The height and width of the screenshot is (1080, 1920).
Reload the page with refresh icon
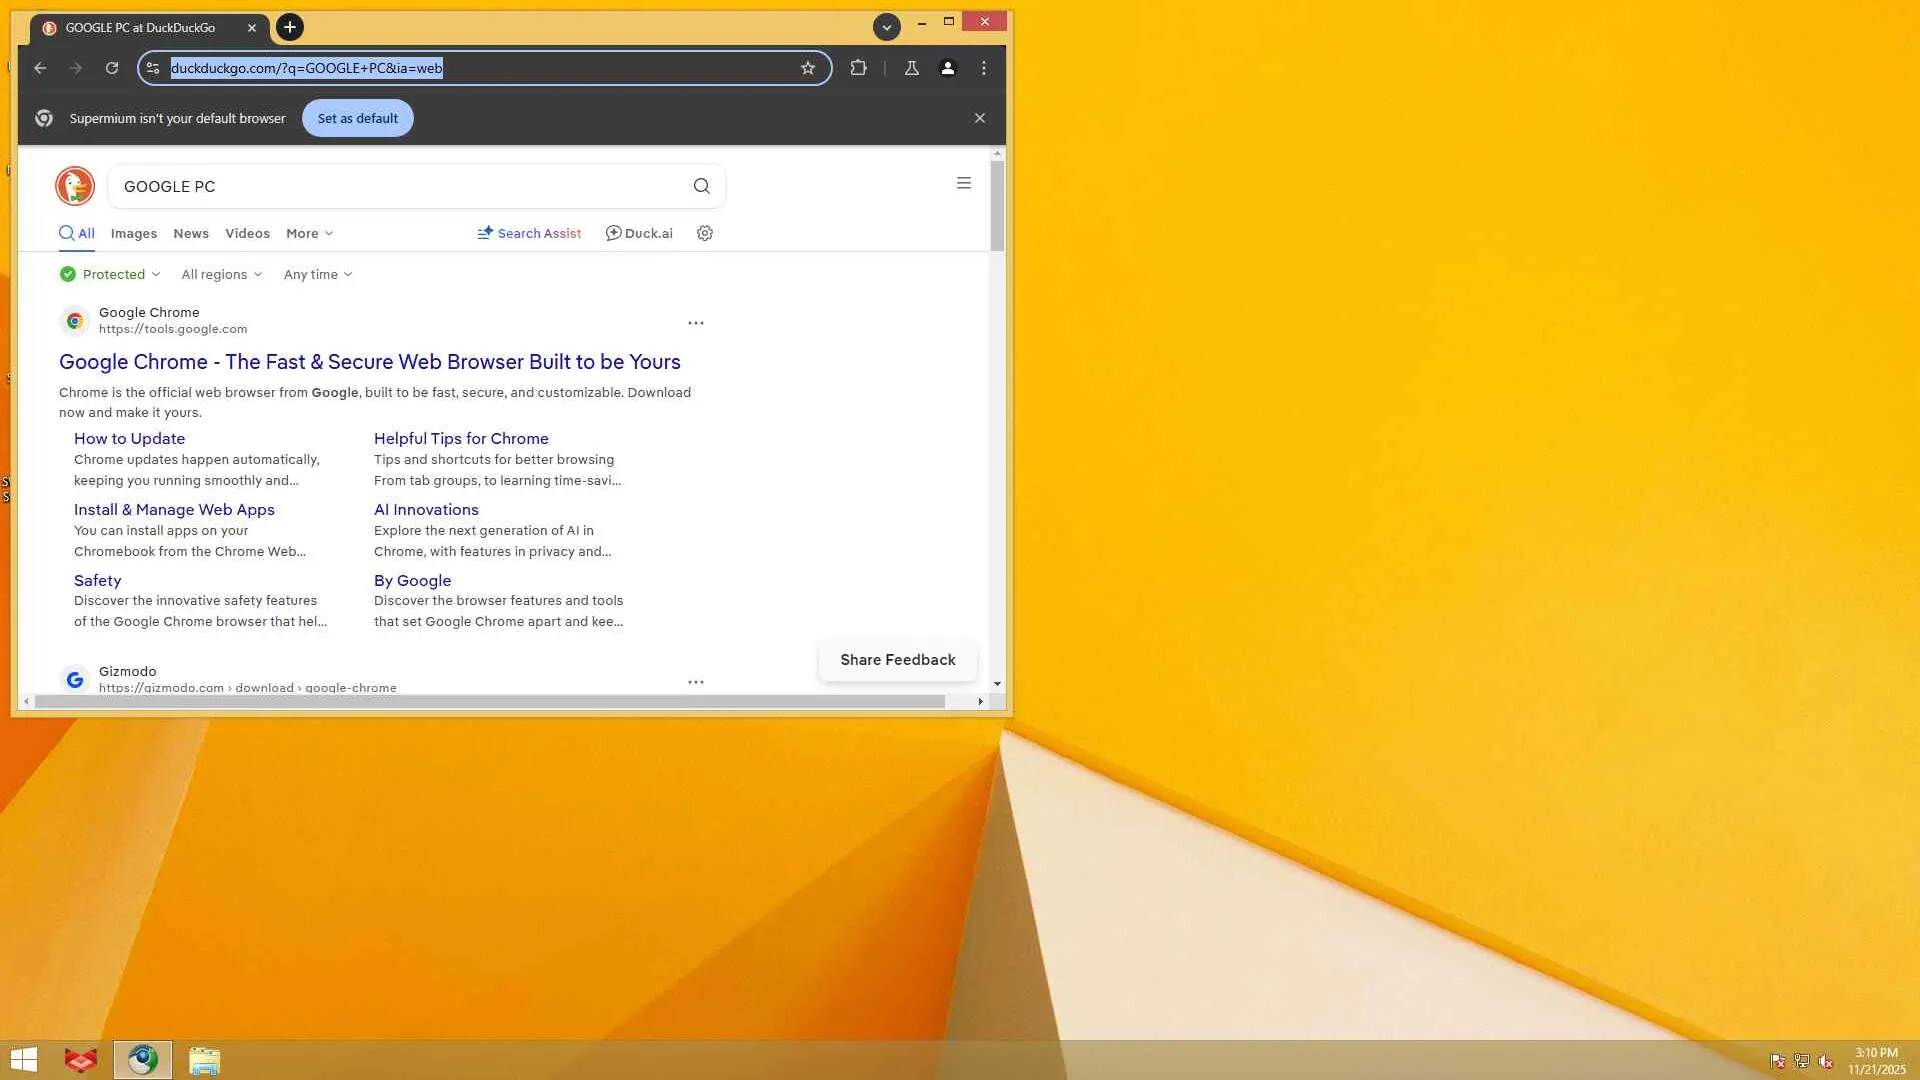coord(112,68)
